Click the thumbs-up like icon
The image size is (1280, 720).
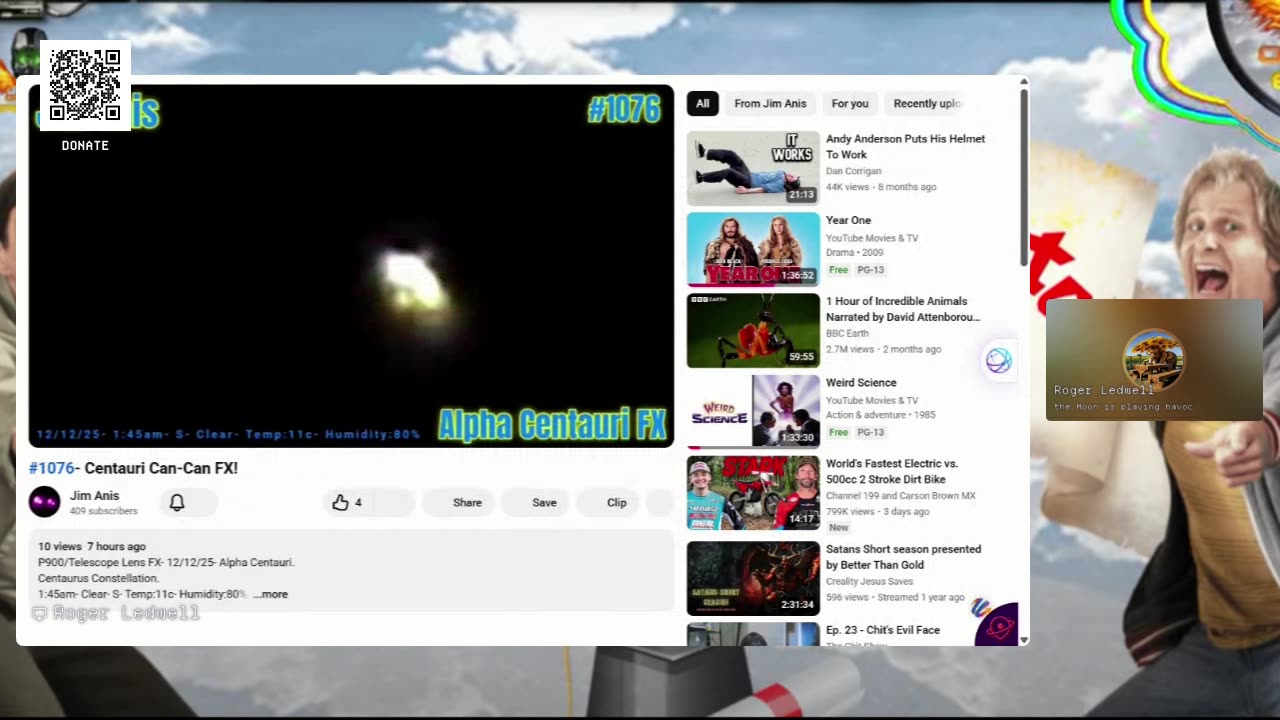[x=341, y=502]
